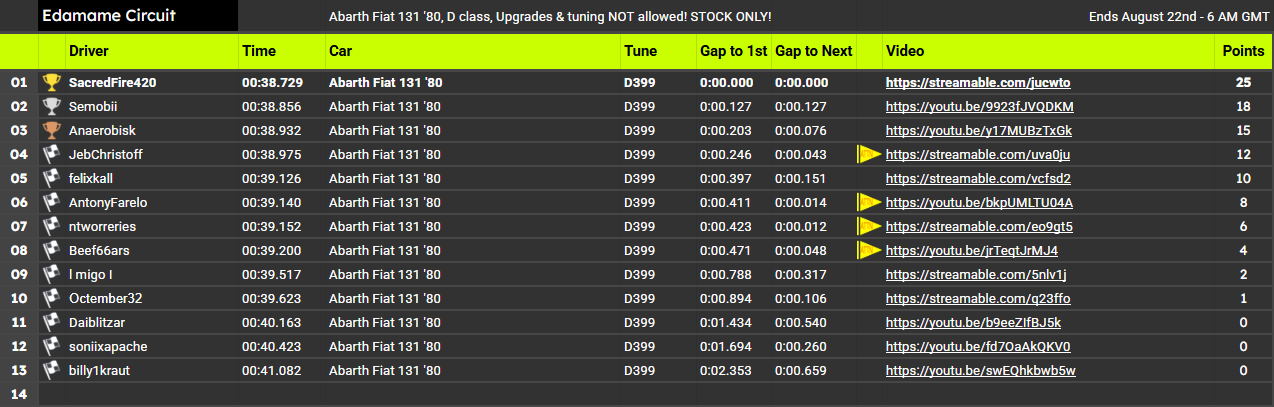Open soniixapache's youtu.be video link
Screen dimensions: 1274x407
978,346
